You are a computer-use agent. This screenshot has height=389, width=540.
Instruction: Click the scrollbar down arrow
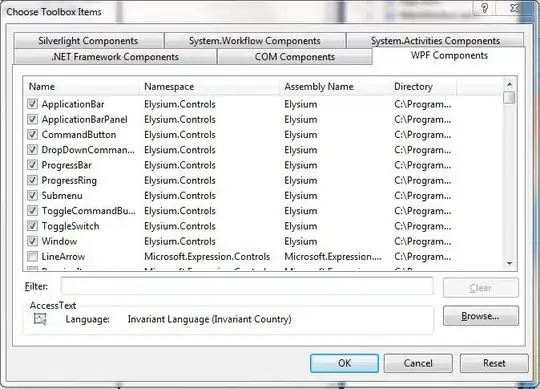coord(509,264)
